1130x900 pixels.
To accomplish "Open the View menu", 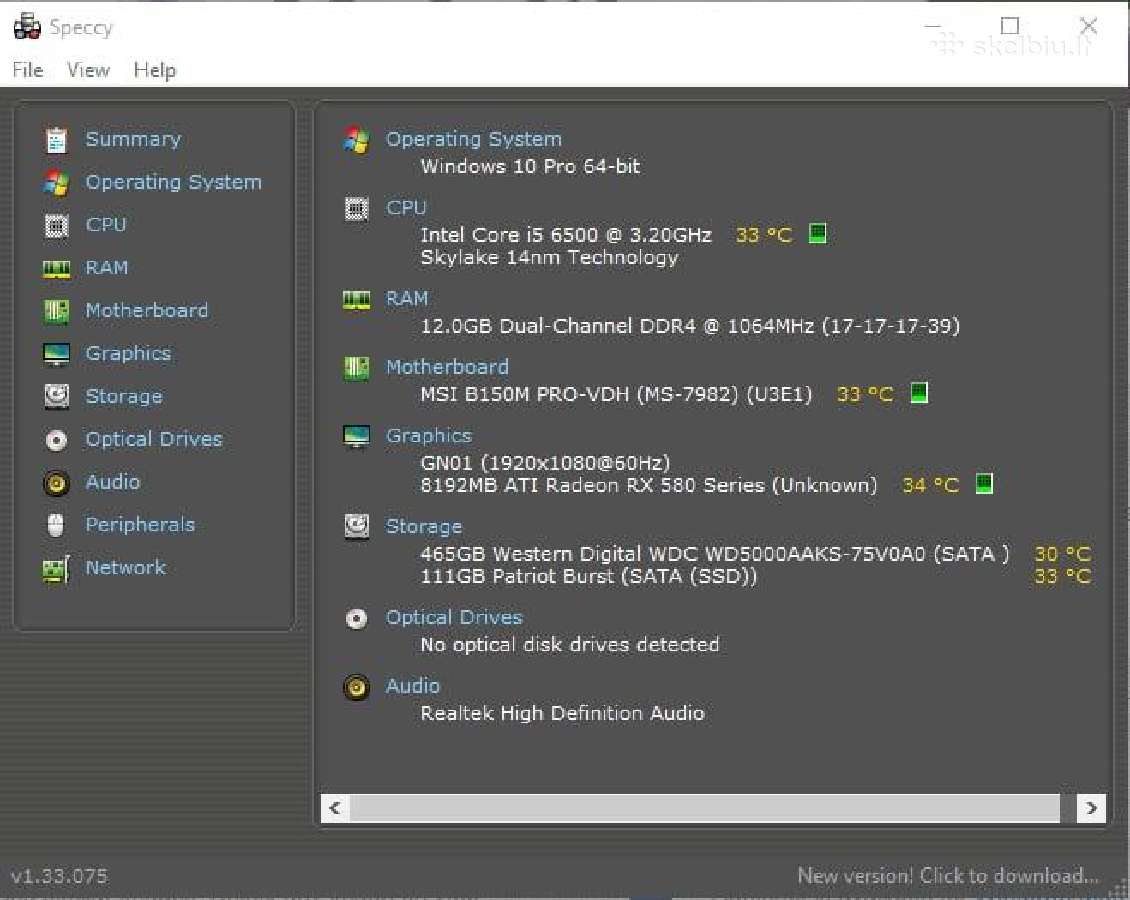I will pyautogui.click(x=88, y=71).
